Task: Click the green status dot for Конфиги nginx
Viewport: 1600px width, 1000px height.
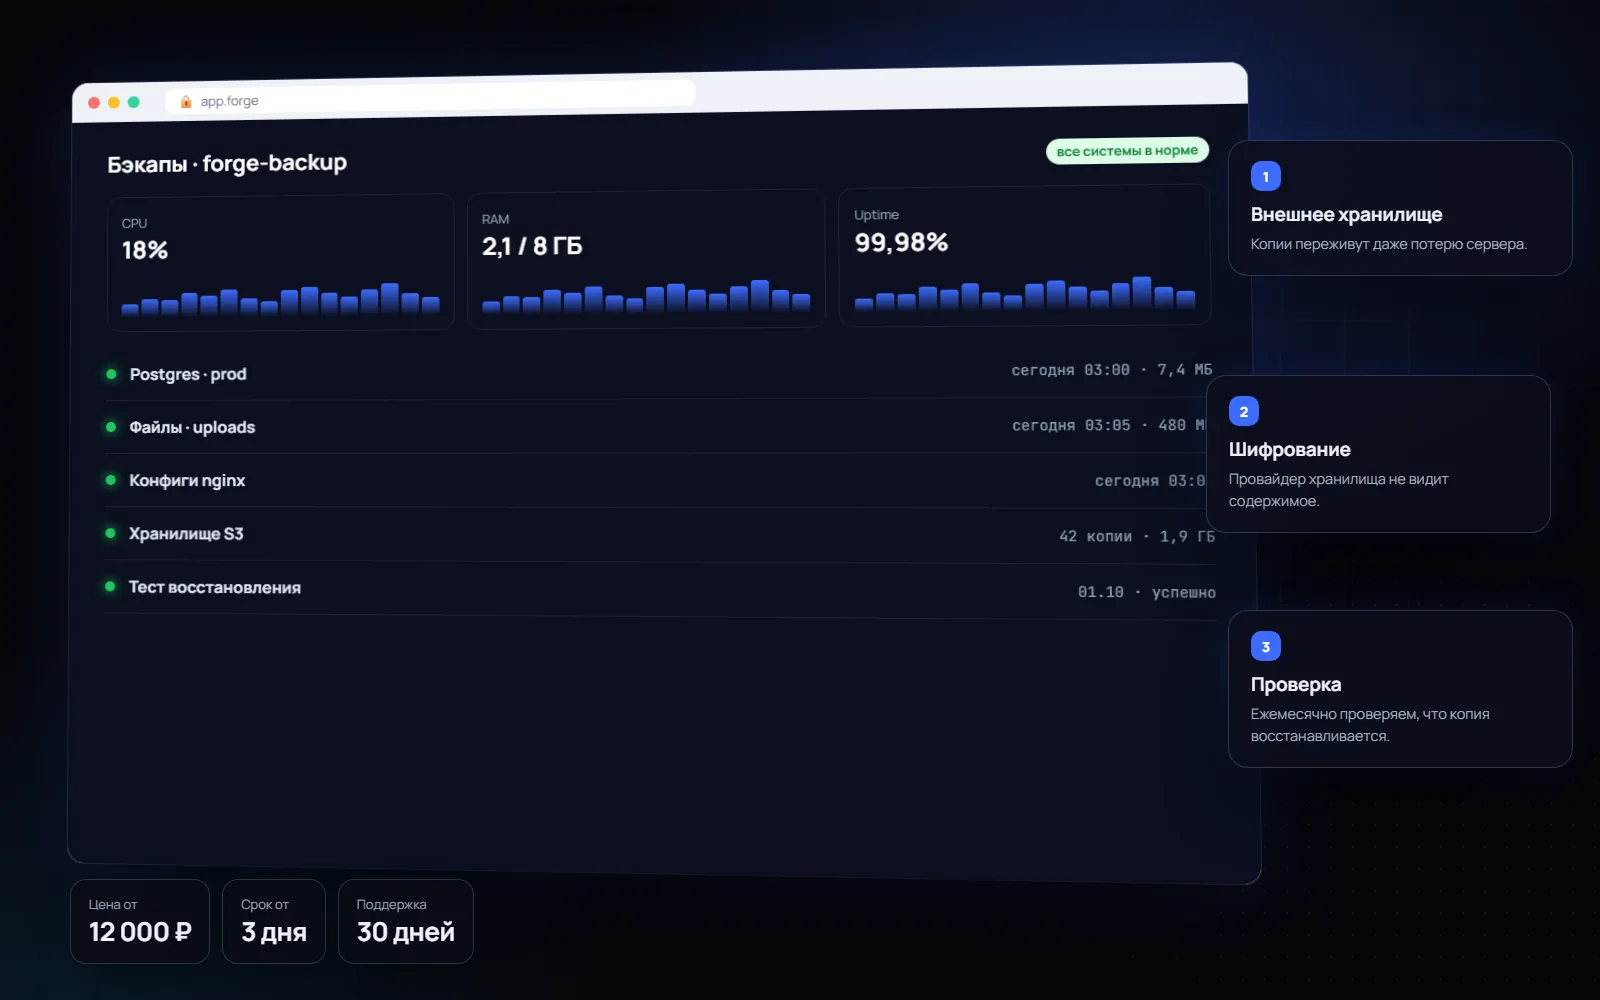Action: 111,480
